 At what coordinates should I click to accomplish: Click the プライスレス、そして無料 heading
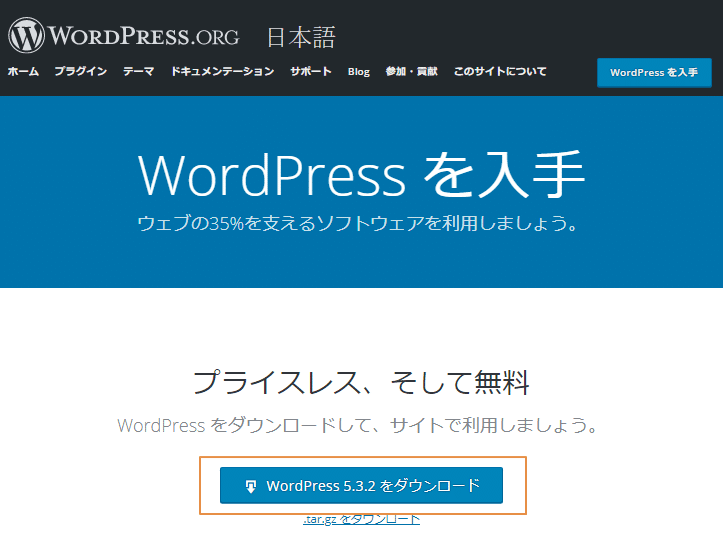(361, 382)
